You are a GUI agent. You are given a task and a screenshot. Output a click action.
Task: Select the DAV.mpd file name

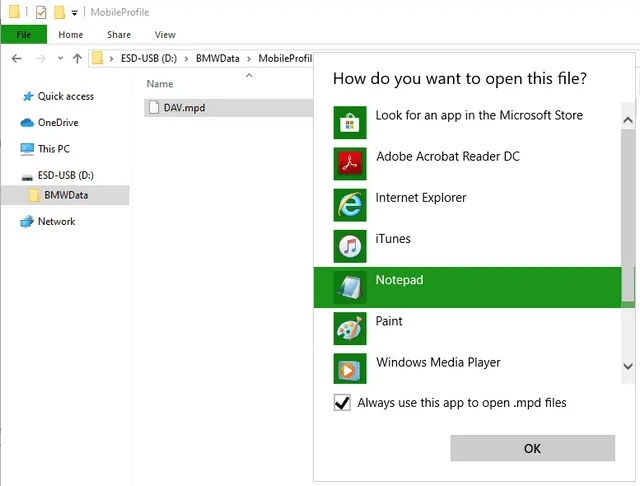point(184,108)
